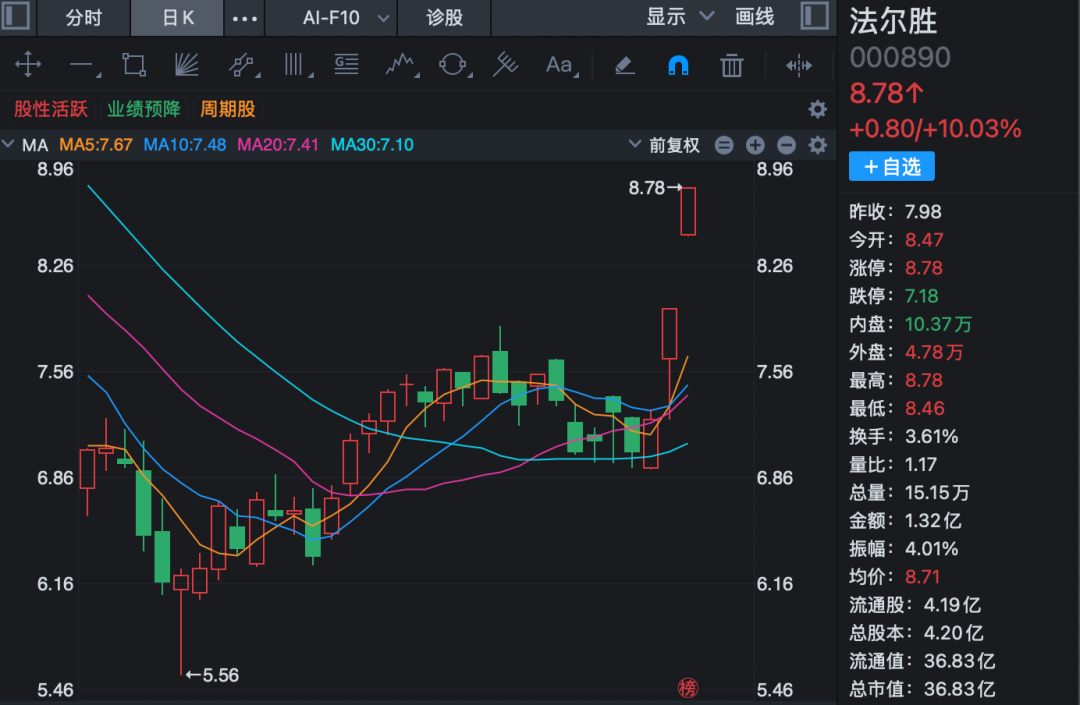The height and width of the screenshot is (705, 1080).
Task: Click MA20:7.41 value
Action: (x=278, y=145)
